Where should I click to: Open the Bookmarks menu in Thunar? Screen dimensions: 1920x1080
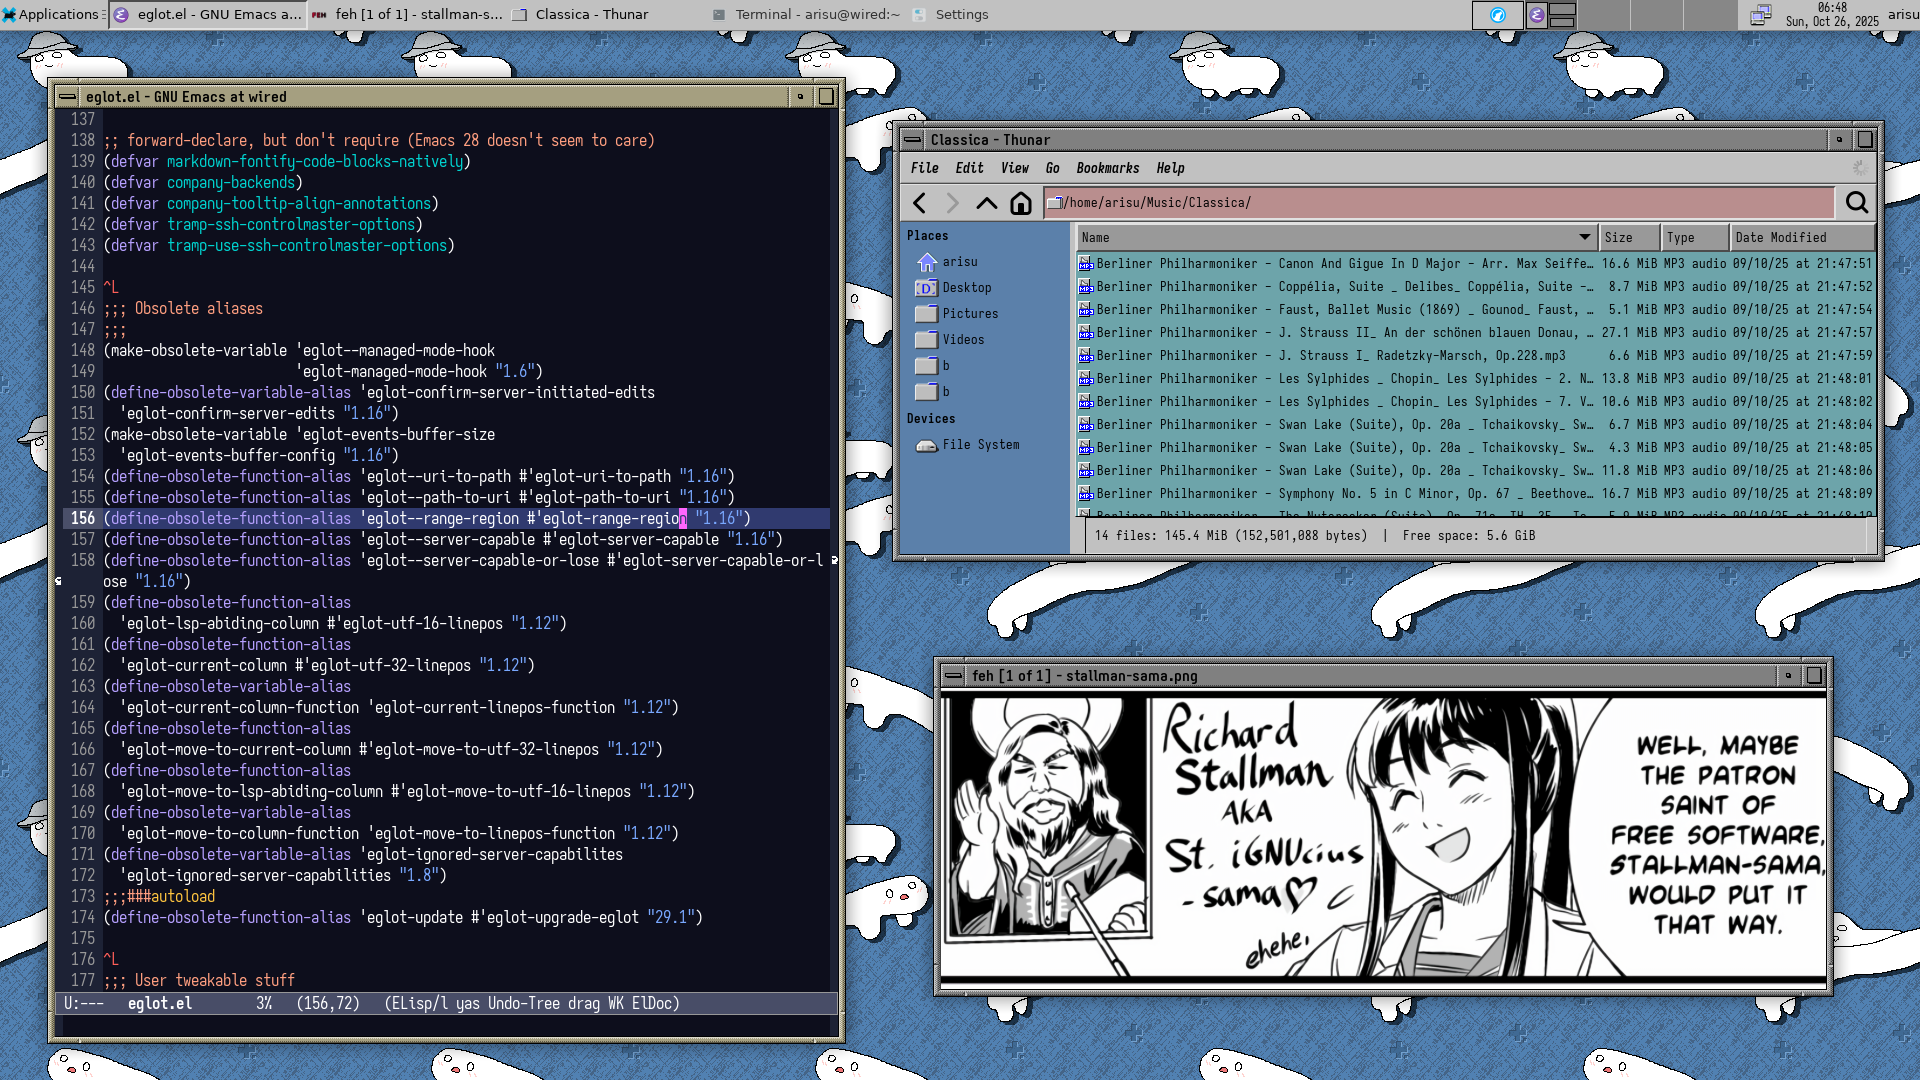tap(1107, 168)
